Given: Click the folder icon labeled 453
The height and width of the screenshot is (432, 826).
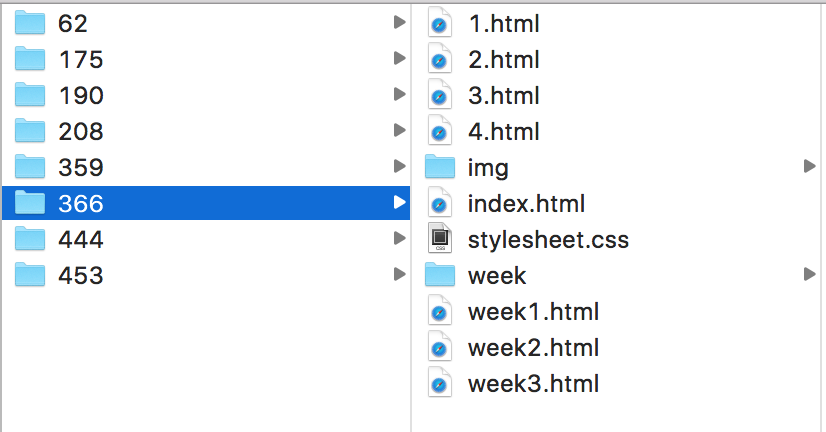Looking at the screenshot, I should [30, 275].
